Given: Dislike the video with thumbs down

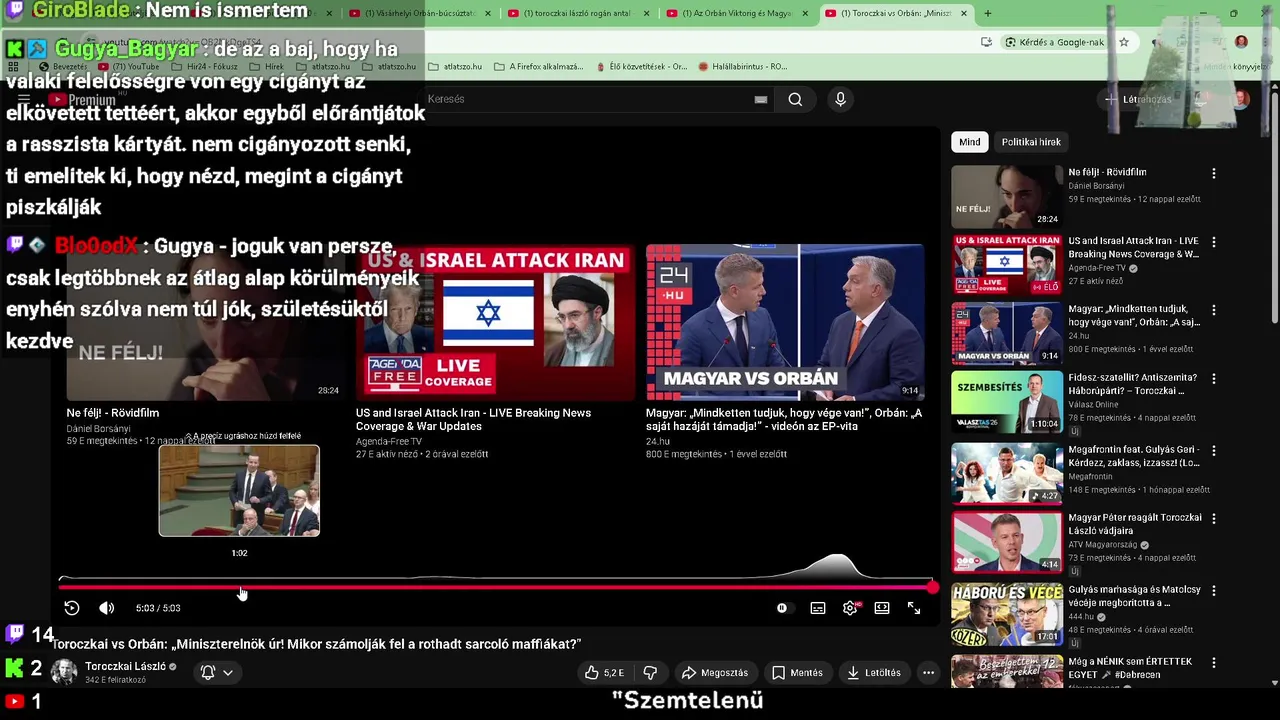Looking at the screenshot, I should tap(650, 673).
